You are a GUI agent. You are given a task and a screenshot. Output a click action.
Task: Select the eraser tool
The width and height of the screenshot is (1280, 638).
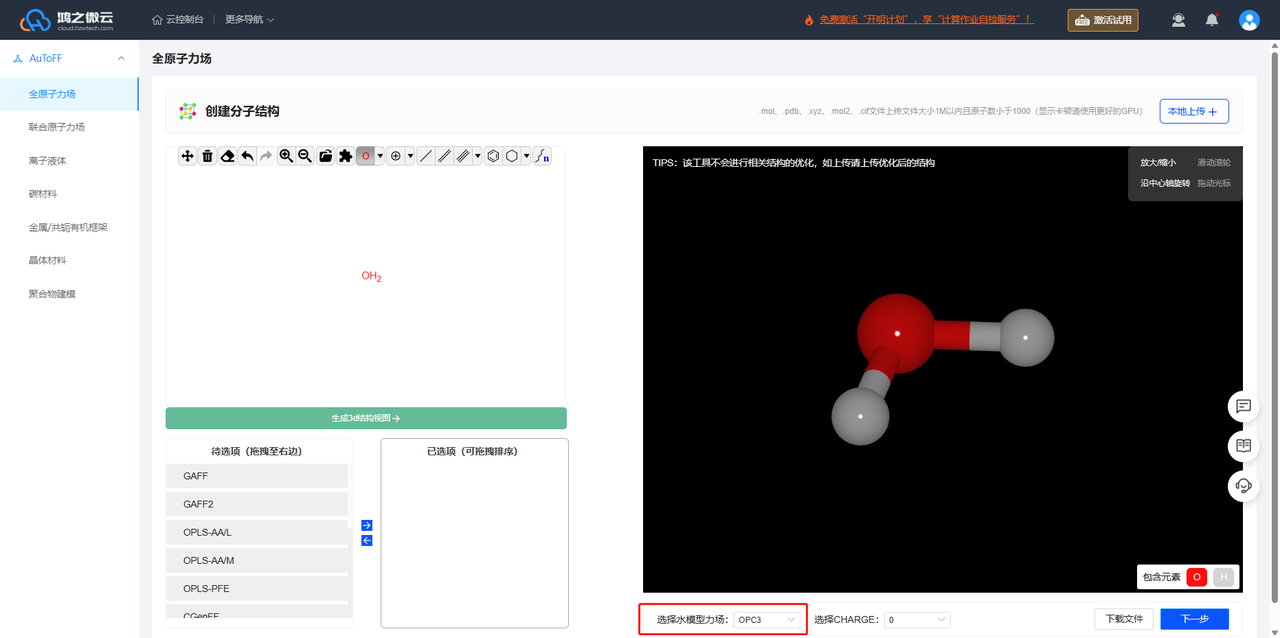227,156
